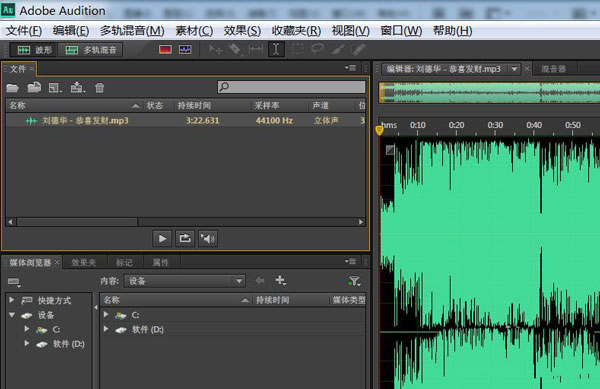Viewport: 600px width, 389px height.
Task: Switch to the 效果夹 tab
Action: (84, 262)
